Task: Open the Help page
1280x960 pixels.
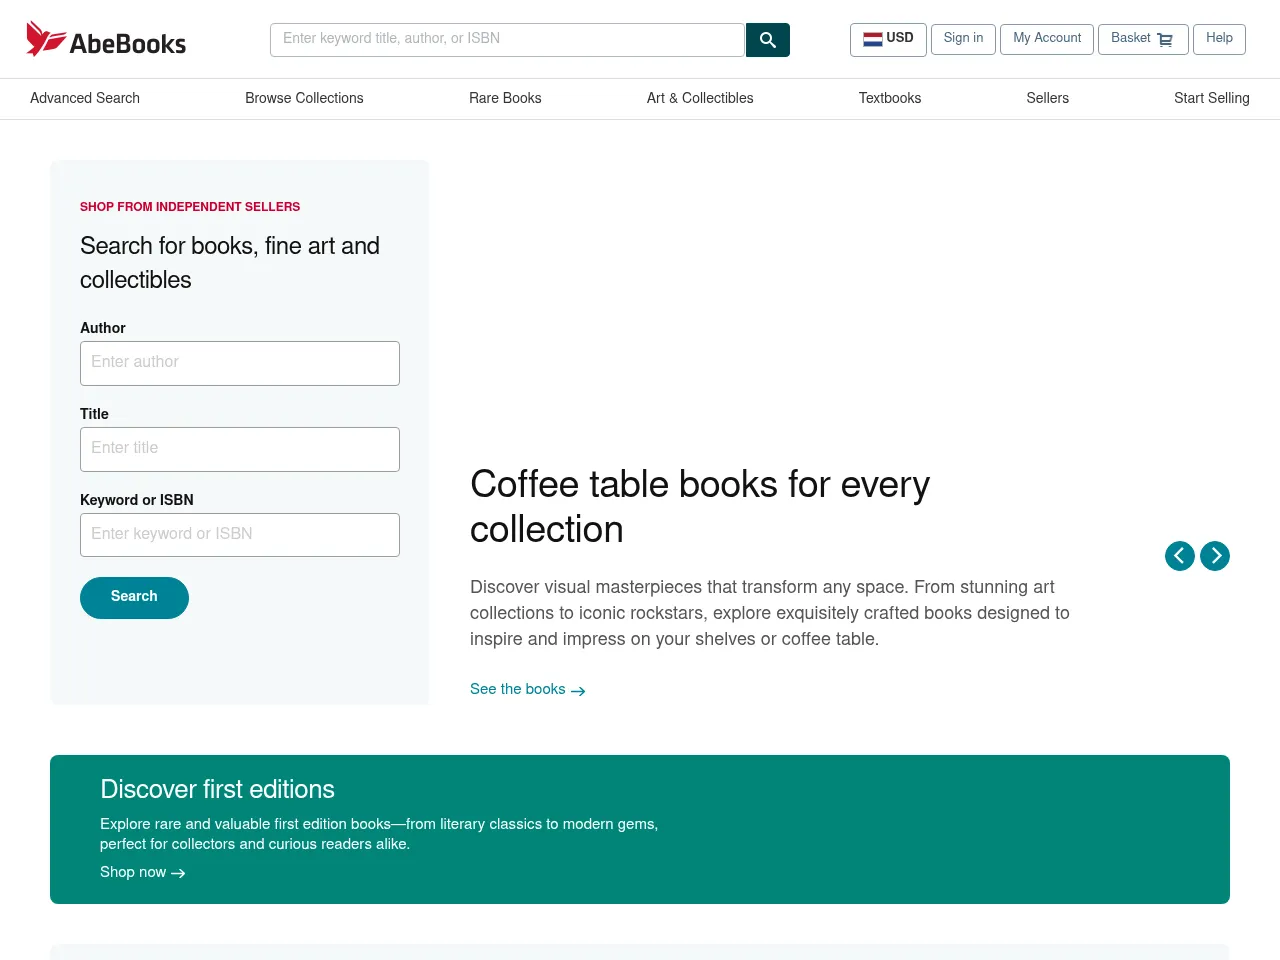Action: click(x=1219, y=39)
